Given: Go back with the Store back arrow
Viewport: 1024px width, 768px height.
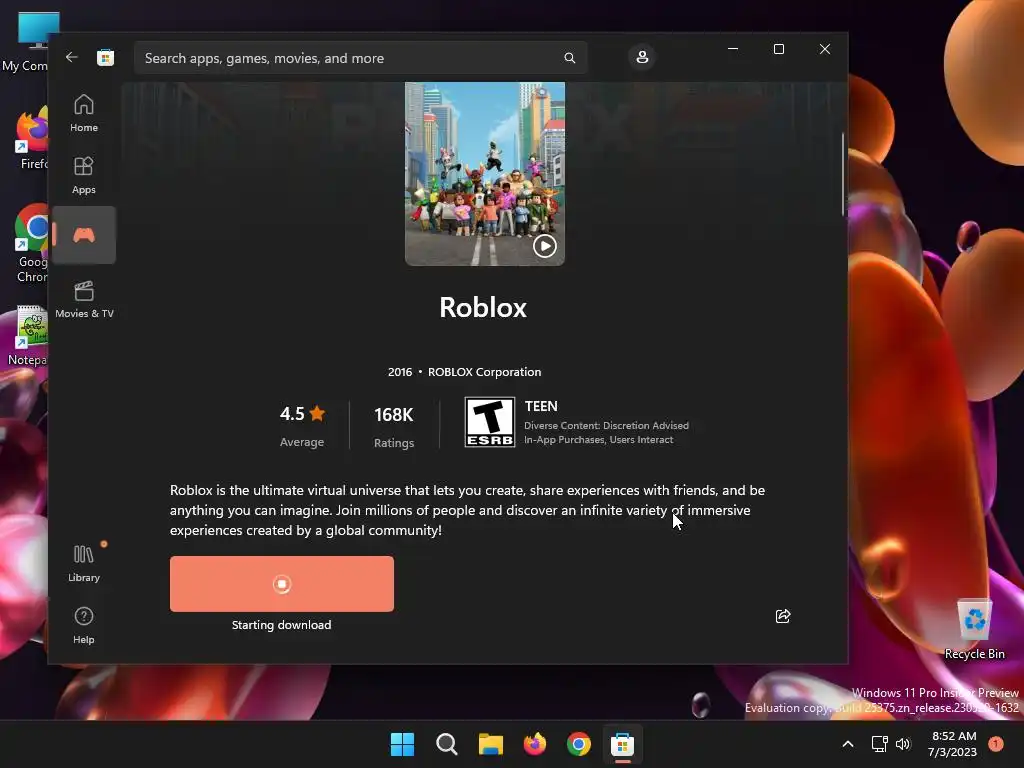Looking at the screenshot, I should coord(72,57).
